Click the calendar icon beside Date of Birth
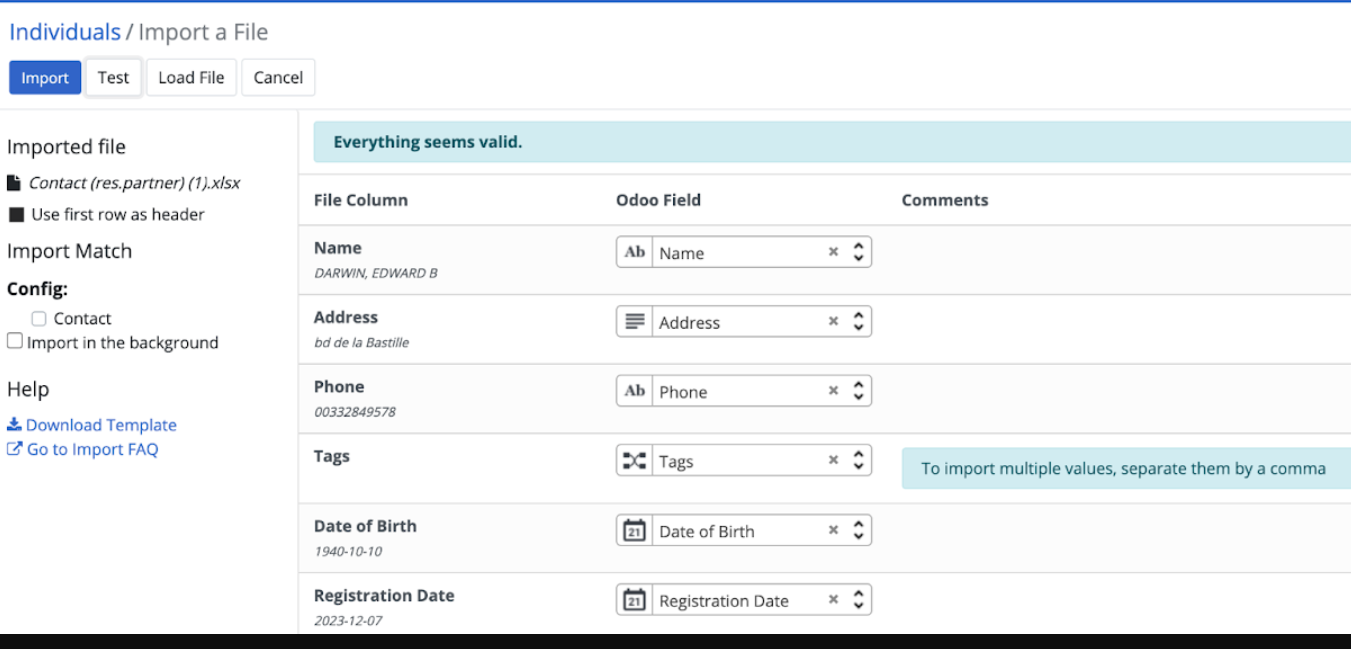Image resolution: width=1351 pixels, height=649 pixels. [x=634, y=530]
